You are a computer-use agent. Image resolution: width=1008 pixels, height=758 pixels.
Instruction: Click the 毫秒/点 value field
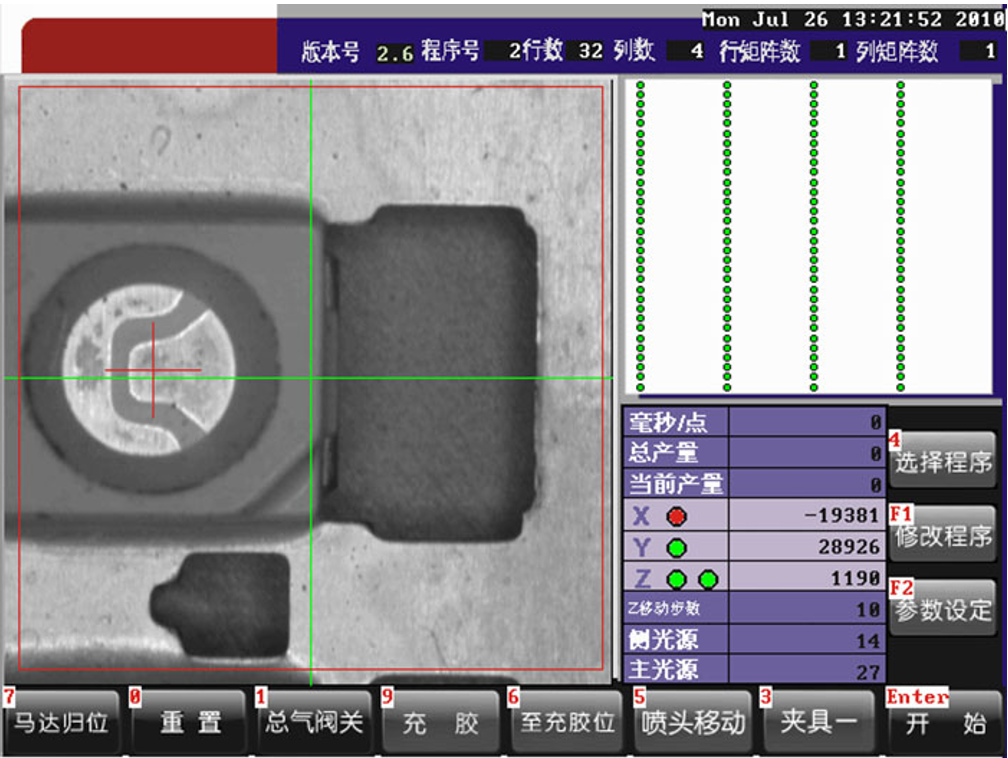click(807, 422)
